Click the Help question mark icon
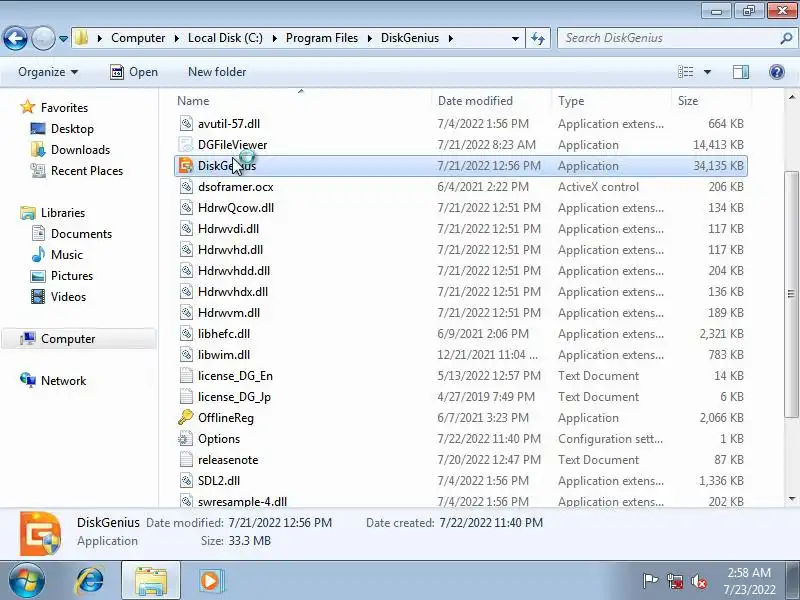Viewport: 800px width, 600px height. (777, 72)
